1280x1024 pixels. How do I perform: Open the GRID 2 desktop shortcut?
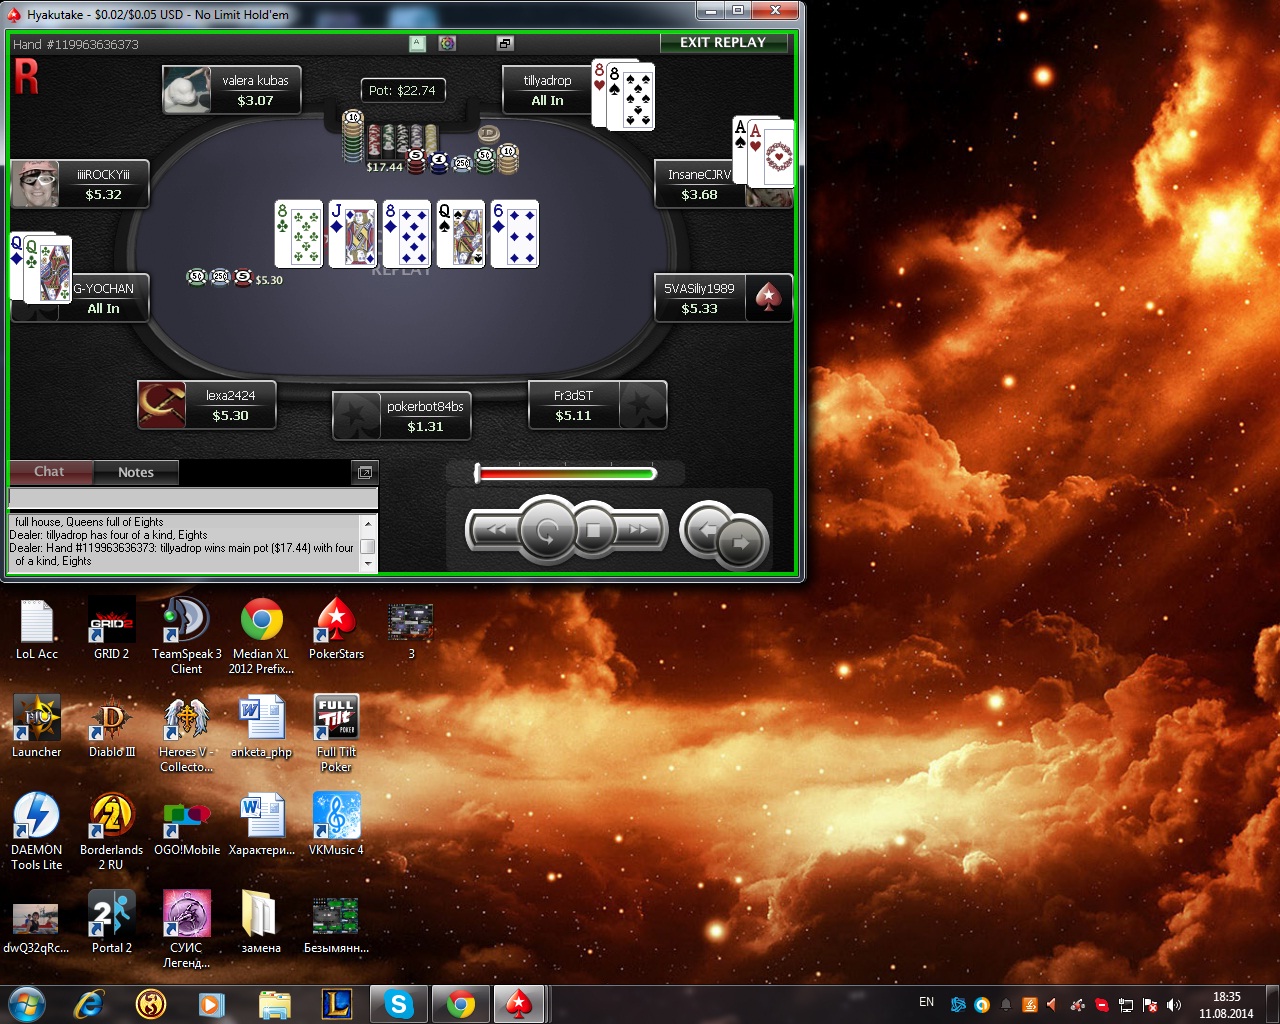[112, 630]
